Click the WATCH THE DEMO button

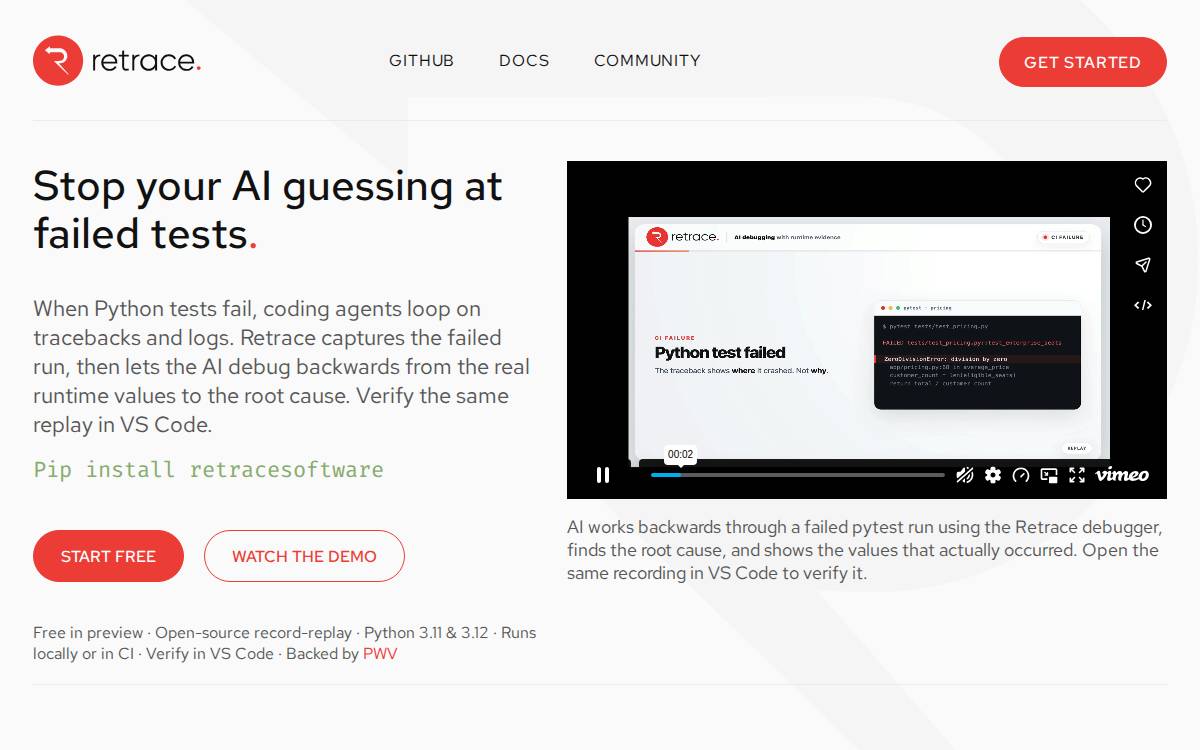coord(304,556)
